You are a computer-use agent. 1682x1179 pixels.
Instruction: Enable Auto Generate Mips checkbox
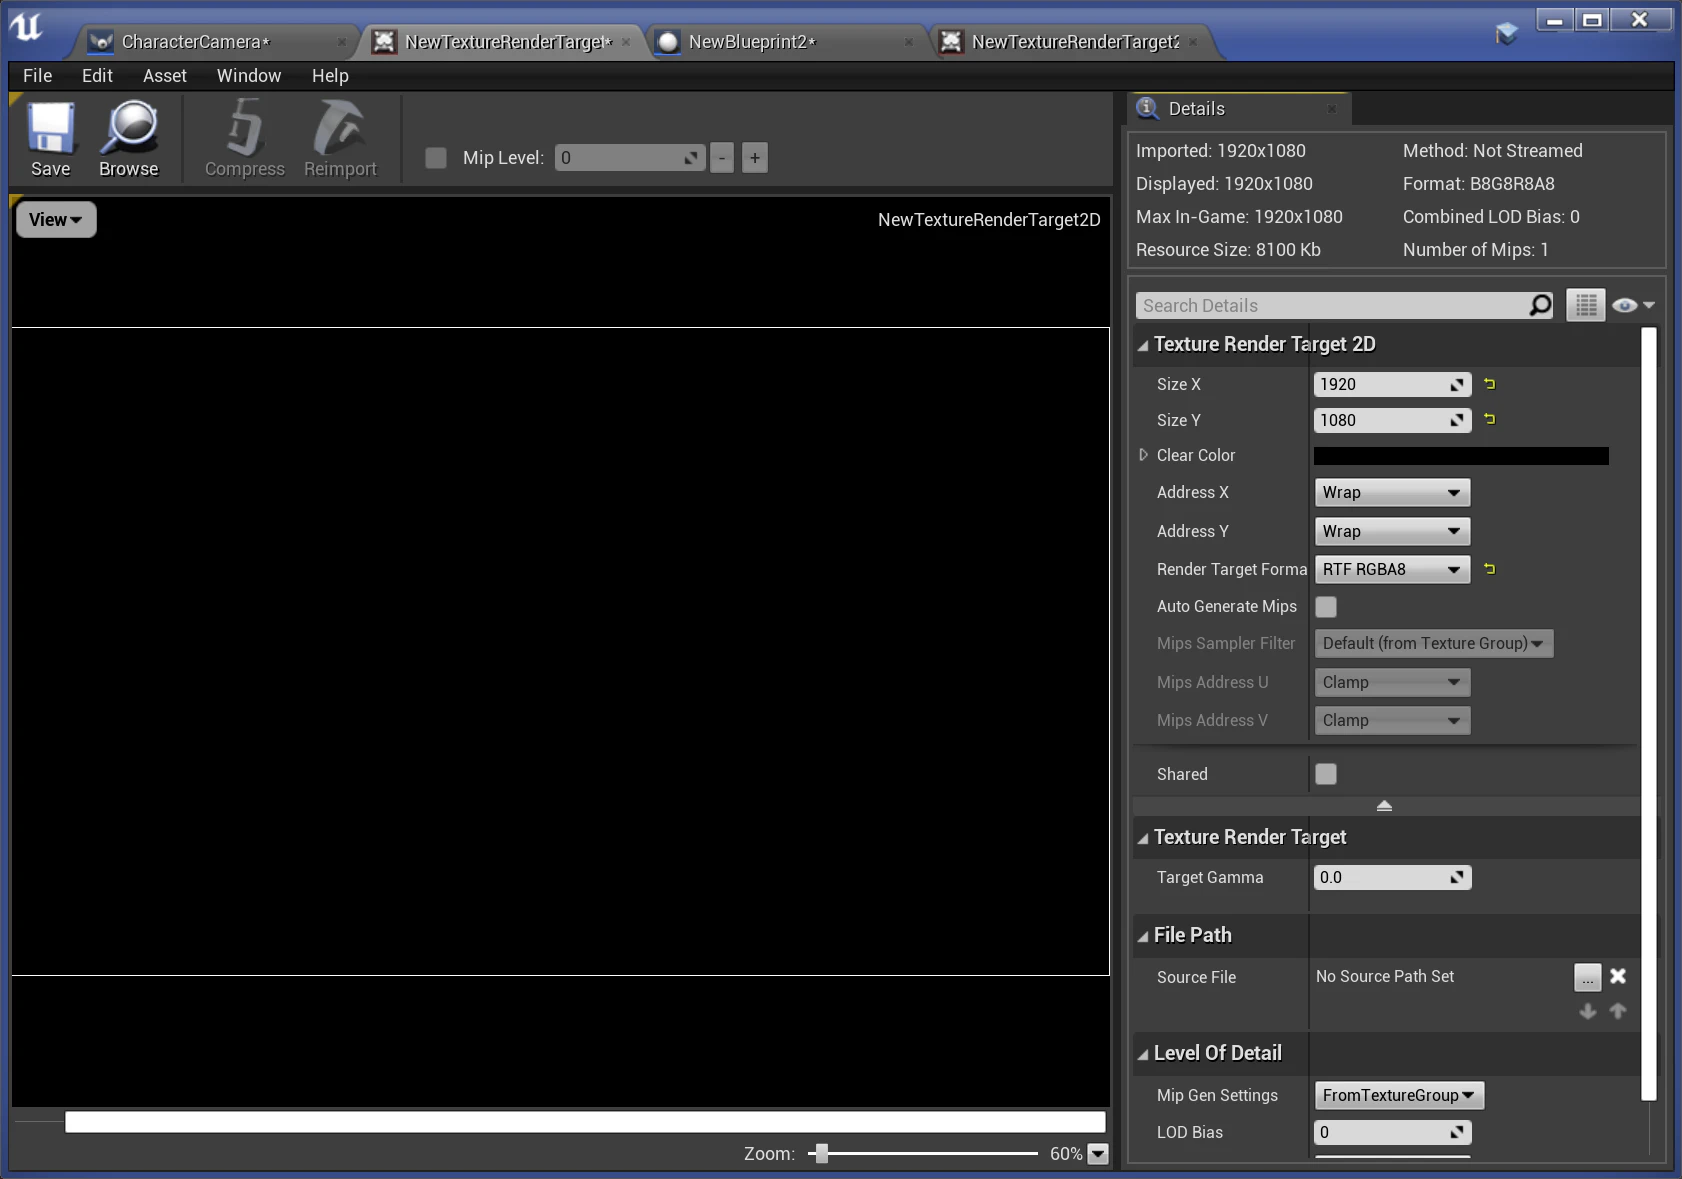pos(1326,607)
